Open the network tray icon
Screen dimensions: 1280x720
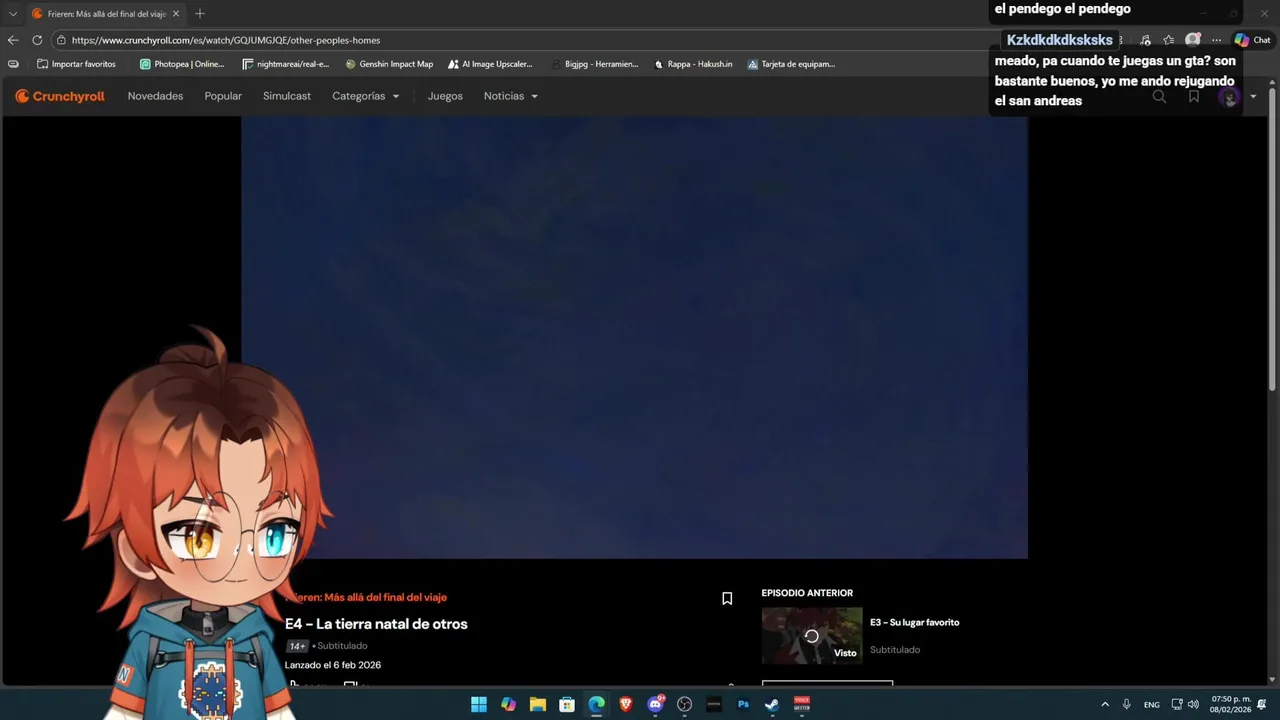pyautogui.click(x=1177, y=704)
